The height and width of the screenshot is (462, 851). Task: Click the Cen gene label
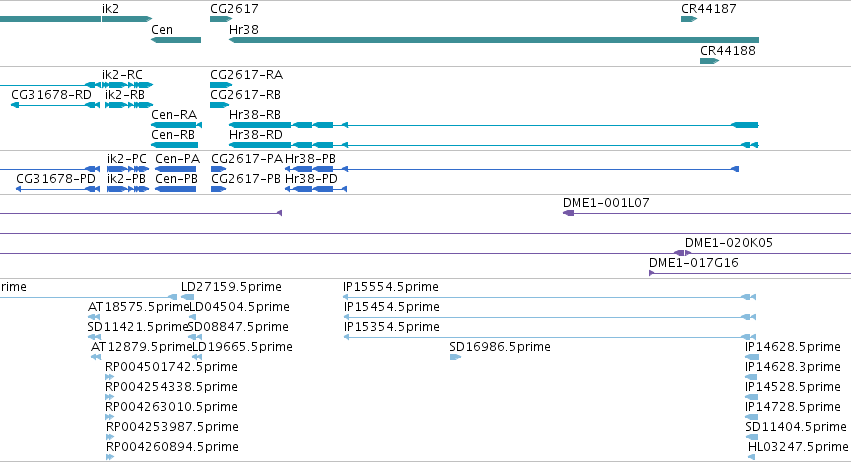(162, 30)
